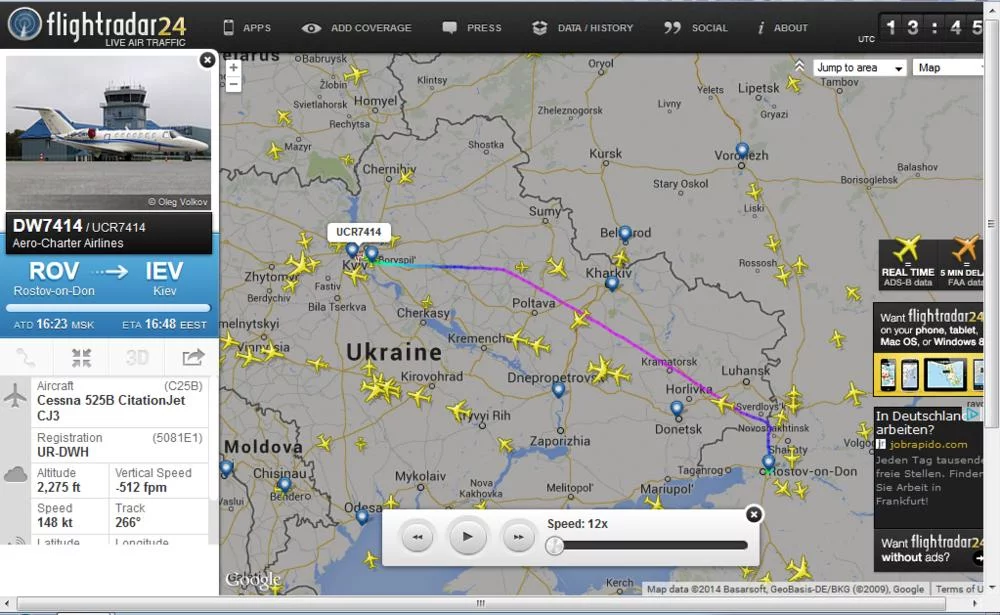1000x615 pixels.
Task: Click the play button in playback
Action: click(x=467, y=537)
